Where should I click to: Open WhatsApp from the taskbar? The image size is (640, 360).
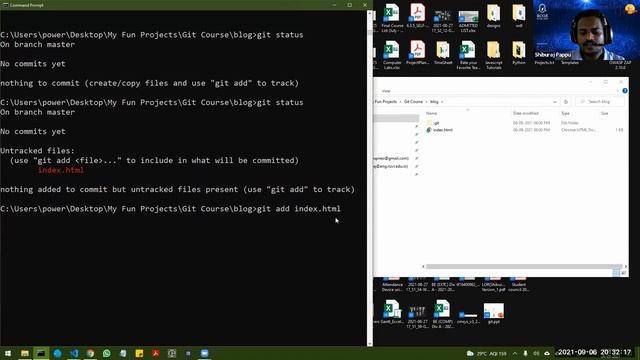(107, 353)
